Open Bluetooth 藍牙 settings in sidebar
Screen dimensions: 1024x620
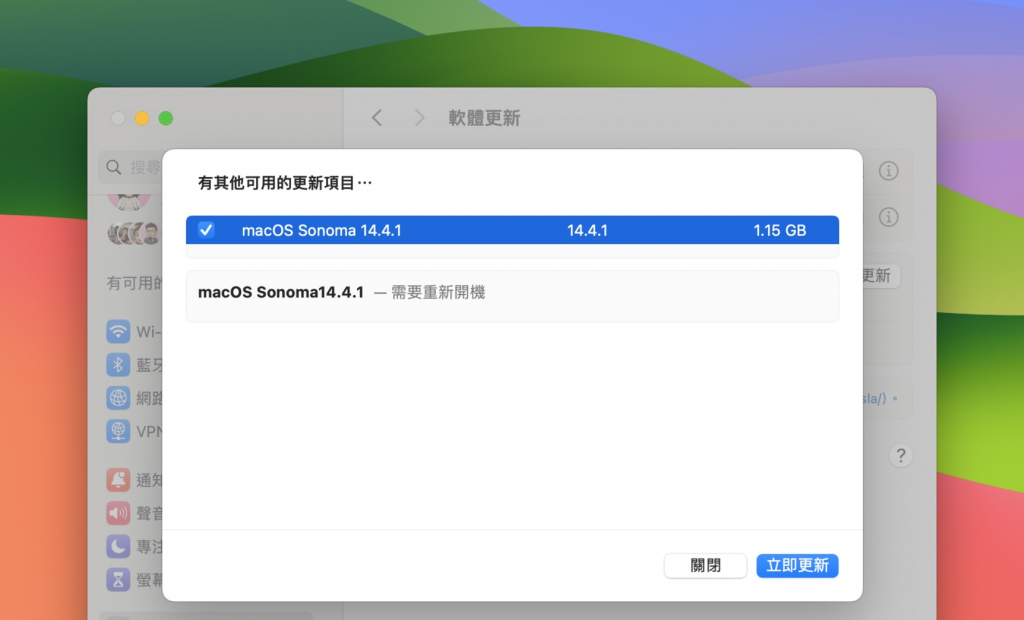coord(134,365)
